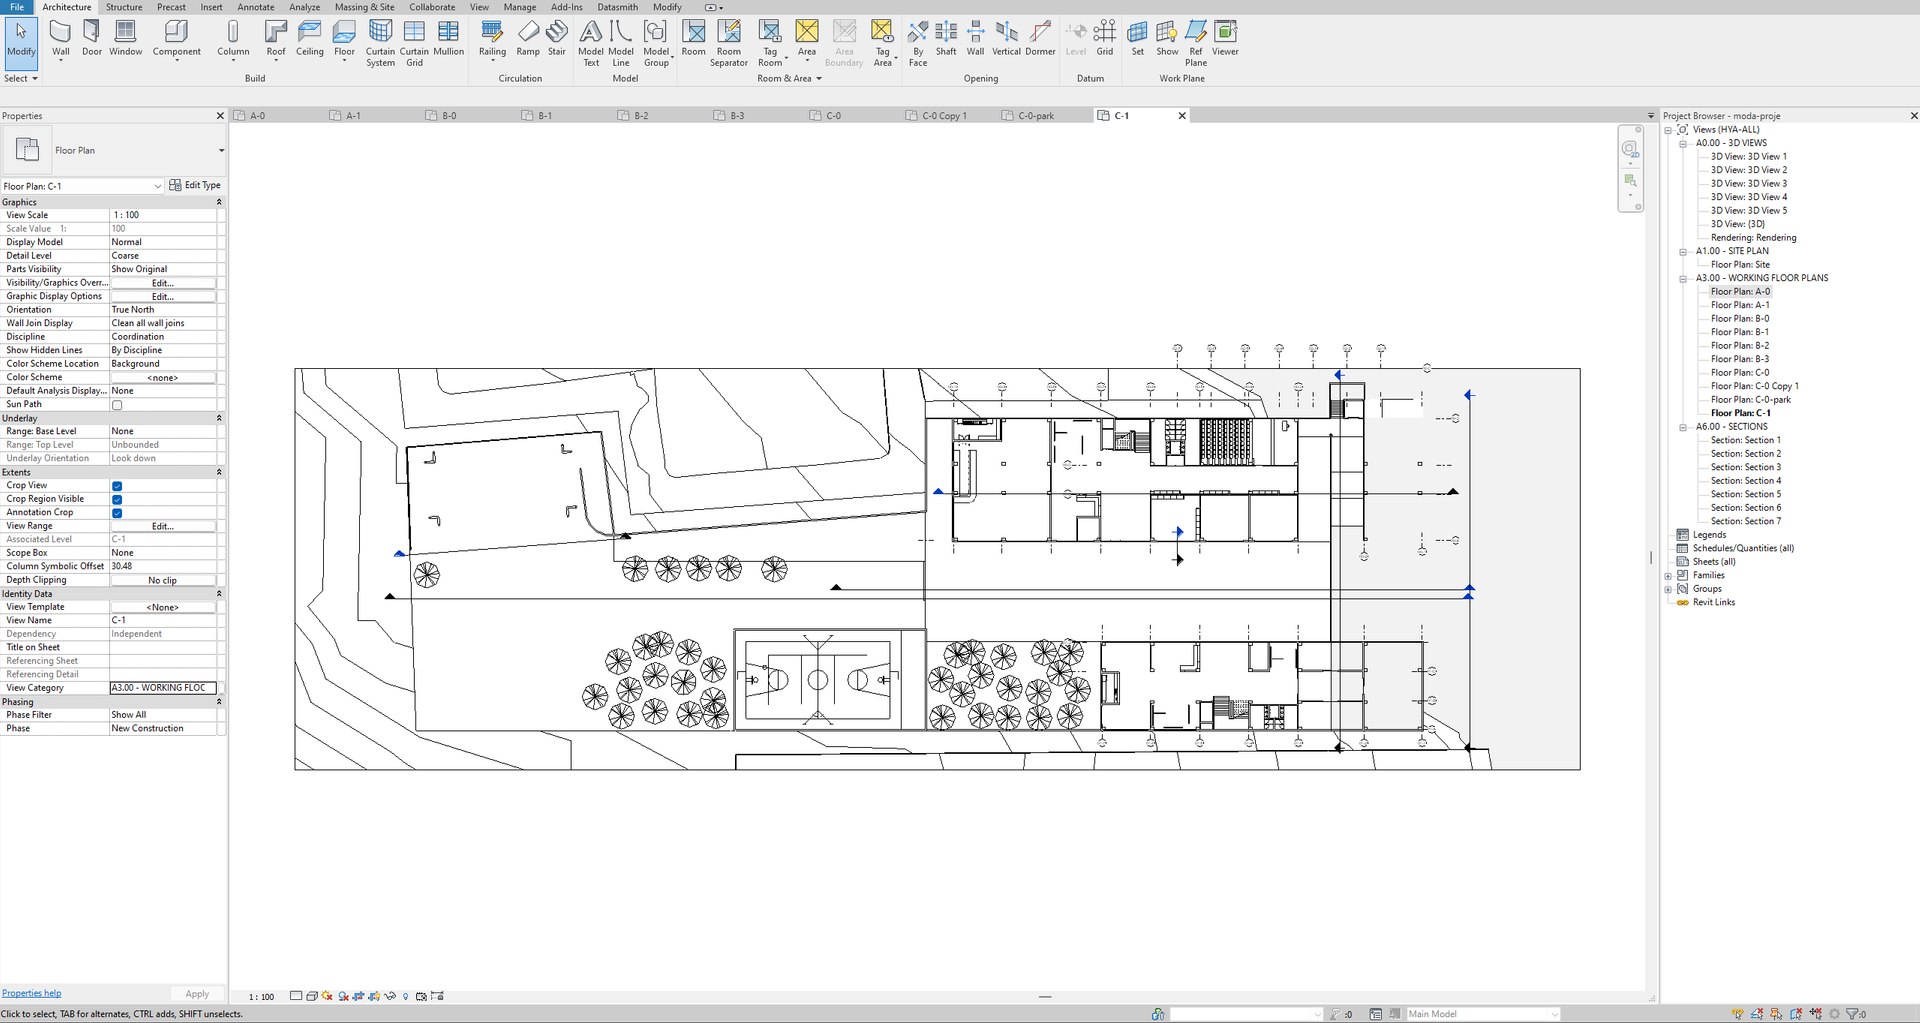Choose the Stair tool
The height and width of the screenshot is (1023, 1920).
coord(557,38)
